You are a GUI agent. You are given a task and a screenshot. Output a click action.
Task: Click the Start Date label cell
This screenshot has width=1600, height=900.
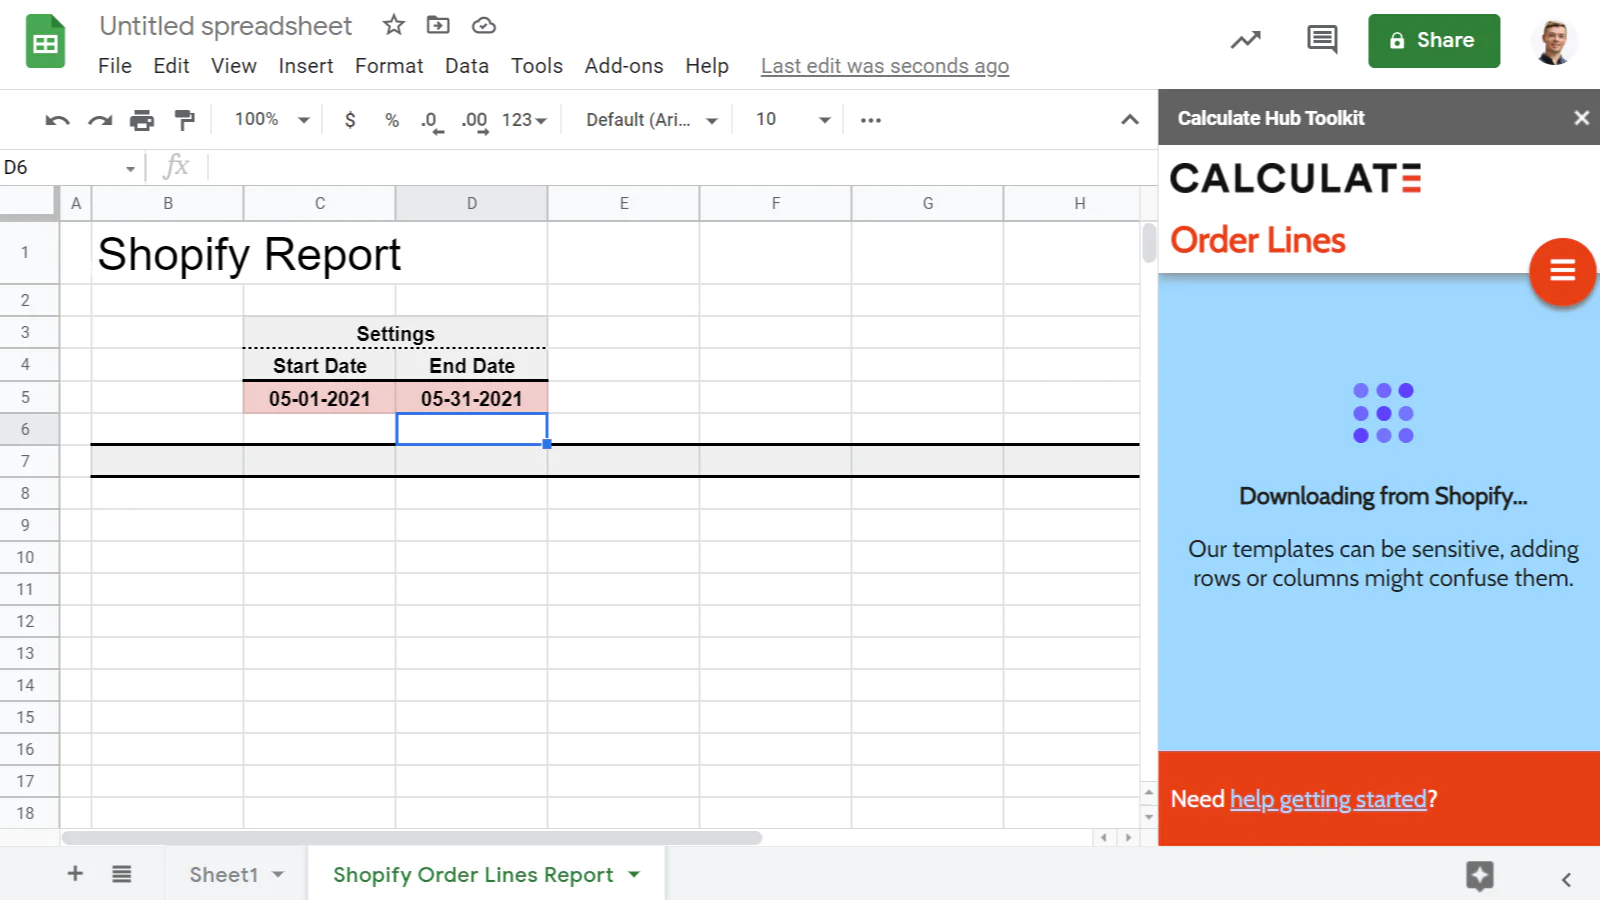[x=320, y=365]
